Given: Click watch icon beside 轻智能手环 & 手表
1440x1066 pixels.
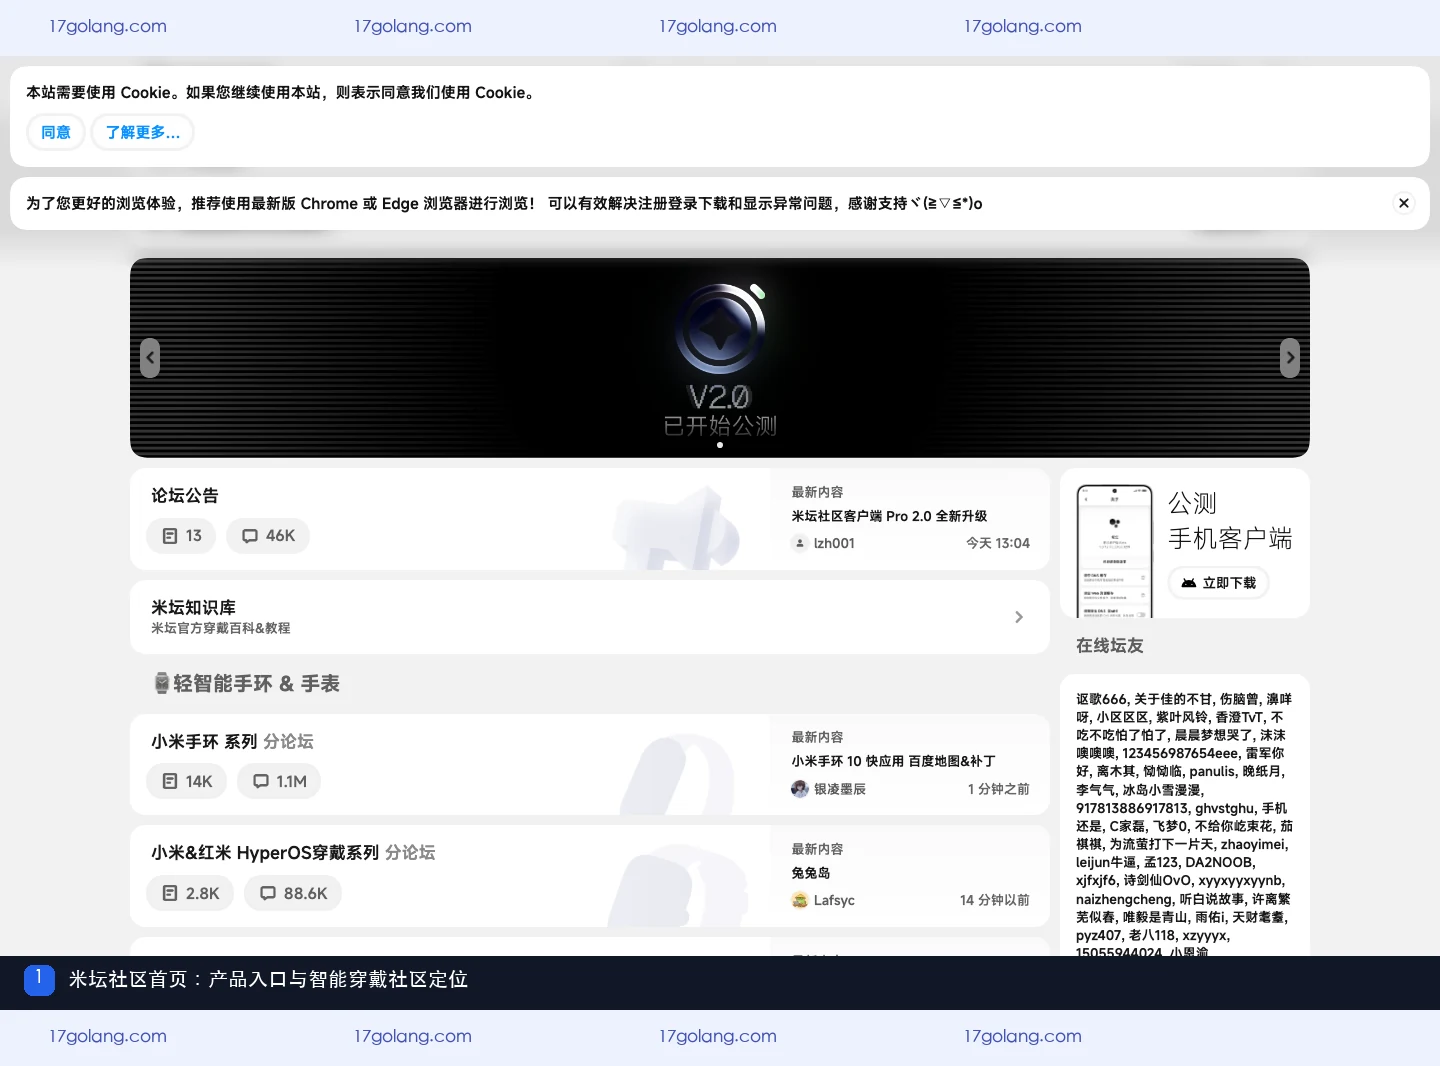Looking at the screenshot, I should pos(161,683).
